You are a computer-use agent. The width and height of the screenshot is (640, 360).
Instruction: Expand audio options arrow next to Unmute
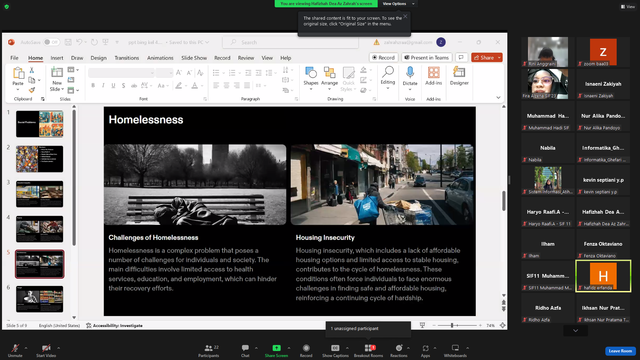point(26,348)
